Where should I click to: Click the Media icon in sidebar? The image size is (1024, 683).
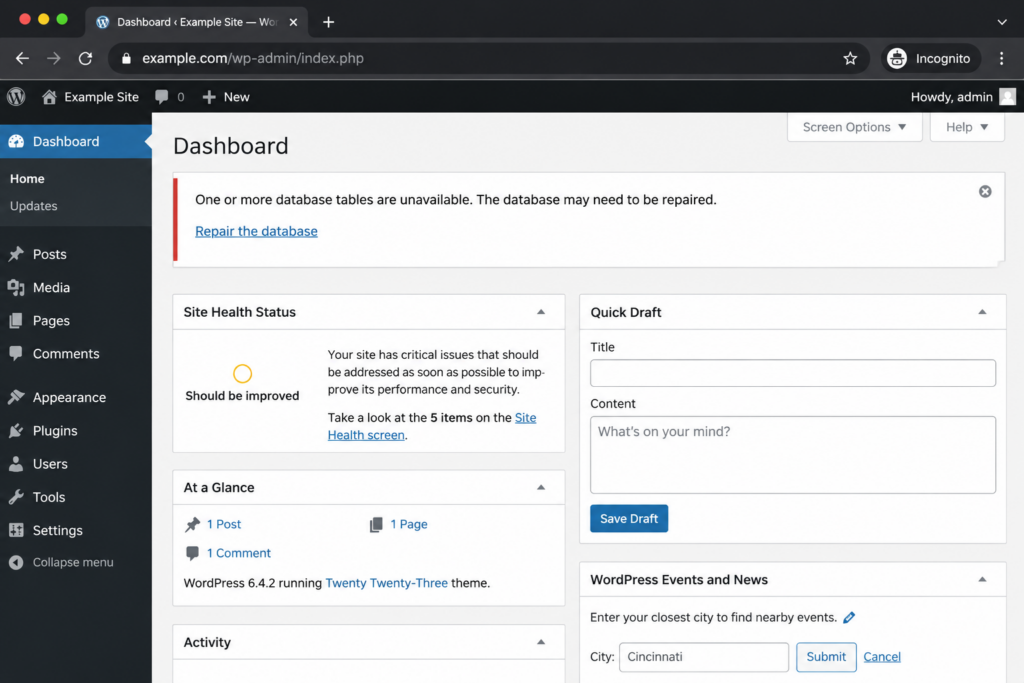[x=16, y=287]
